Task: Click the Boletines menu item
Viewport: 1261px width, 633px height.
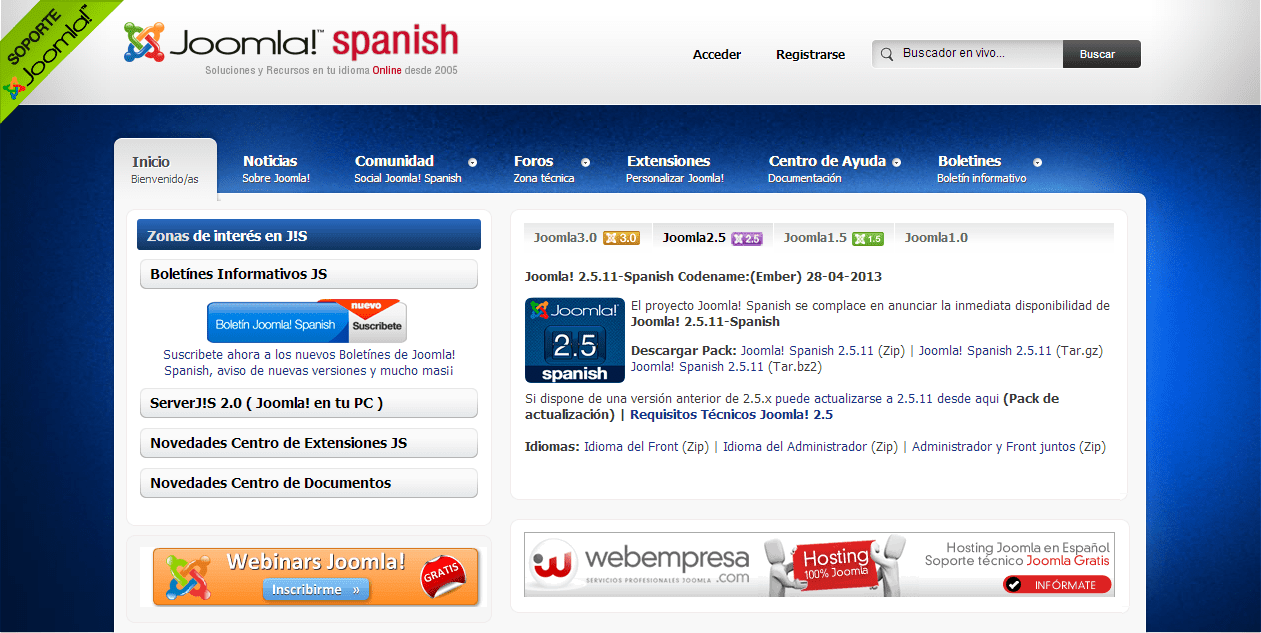Action: pyautogui.click(x=981, y=168)
